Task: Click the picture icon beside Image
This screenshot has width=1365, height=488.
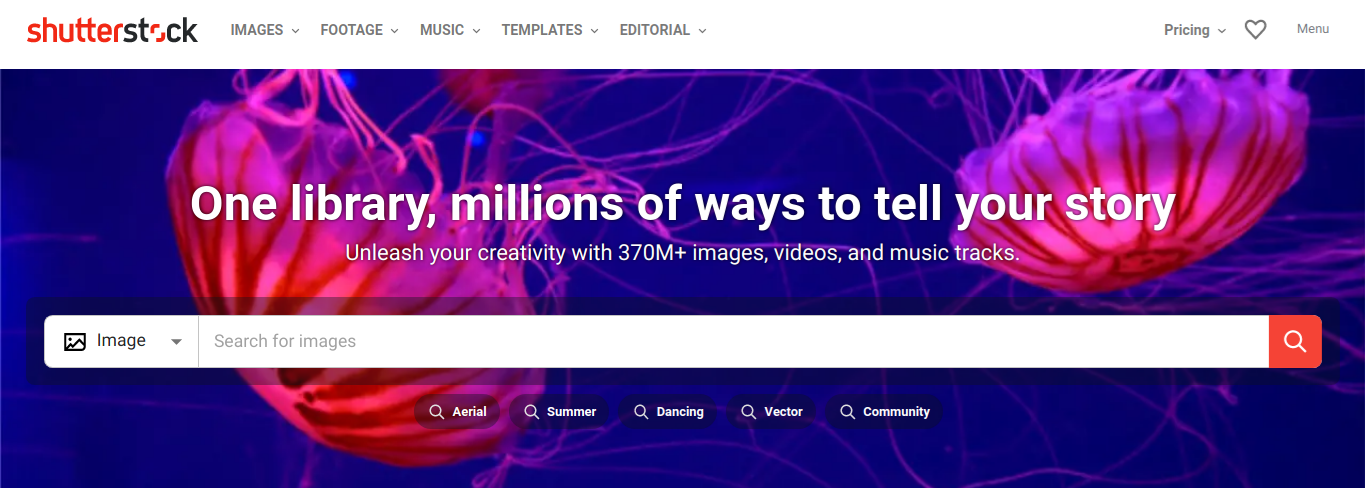Action: 75,341
